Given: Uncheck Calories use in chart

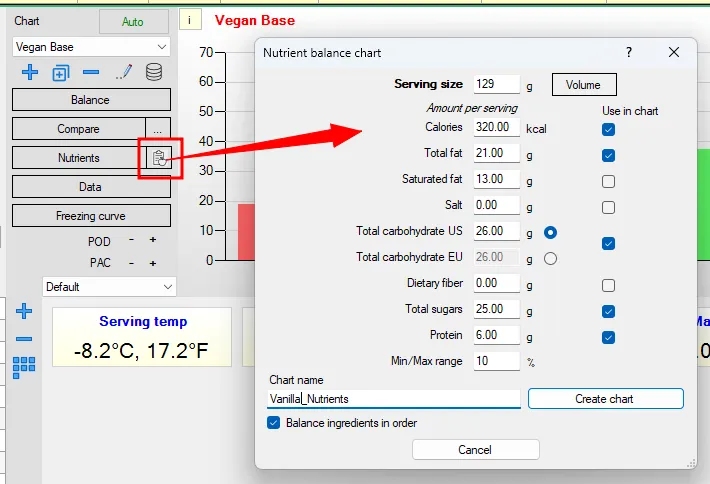Looking at the screenshot, I should click(608, 129).
